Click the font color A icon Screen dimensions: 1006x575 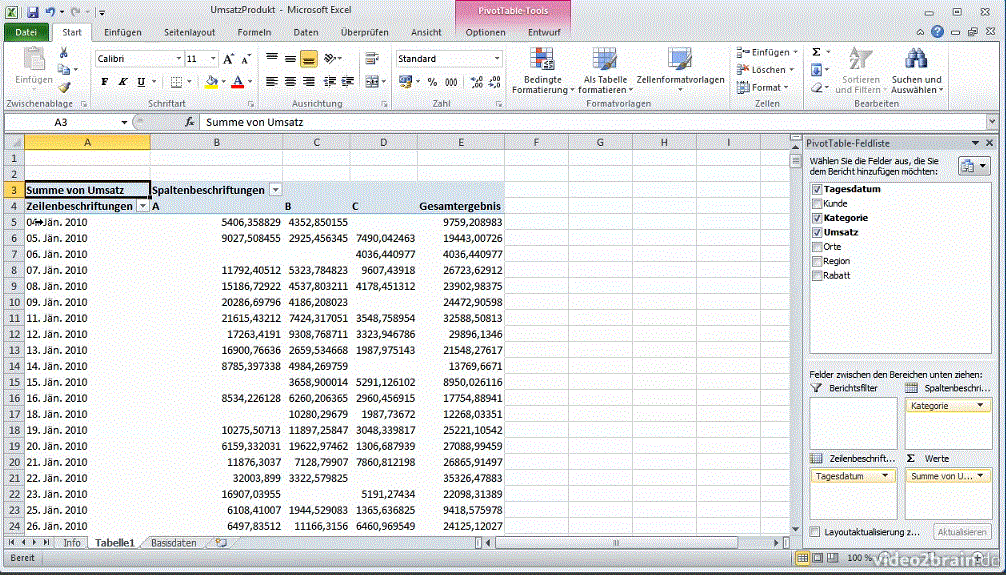coord(237,82)
